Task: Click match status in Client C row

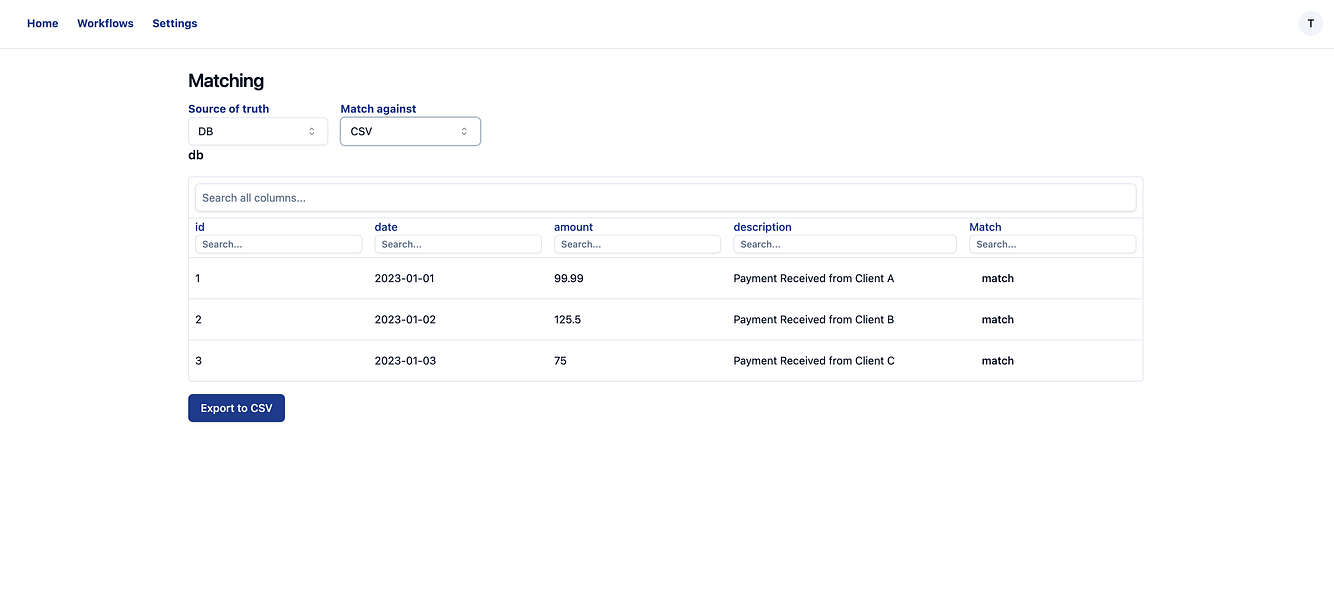Action: pos(998,361)
